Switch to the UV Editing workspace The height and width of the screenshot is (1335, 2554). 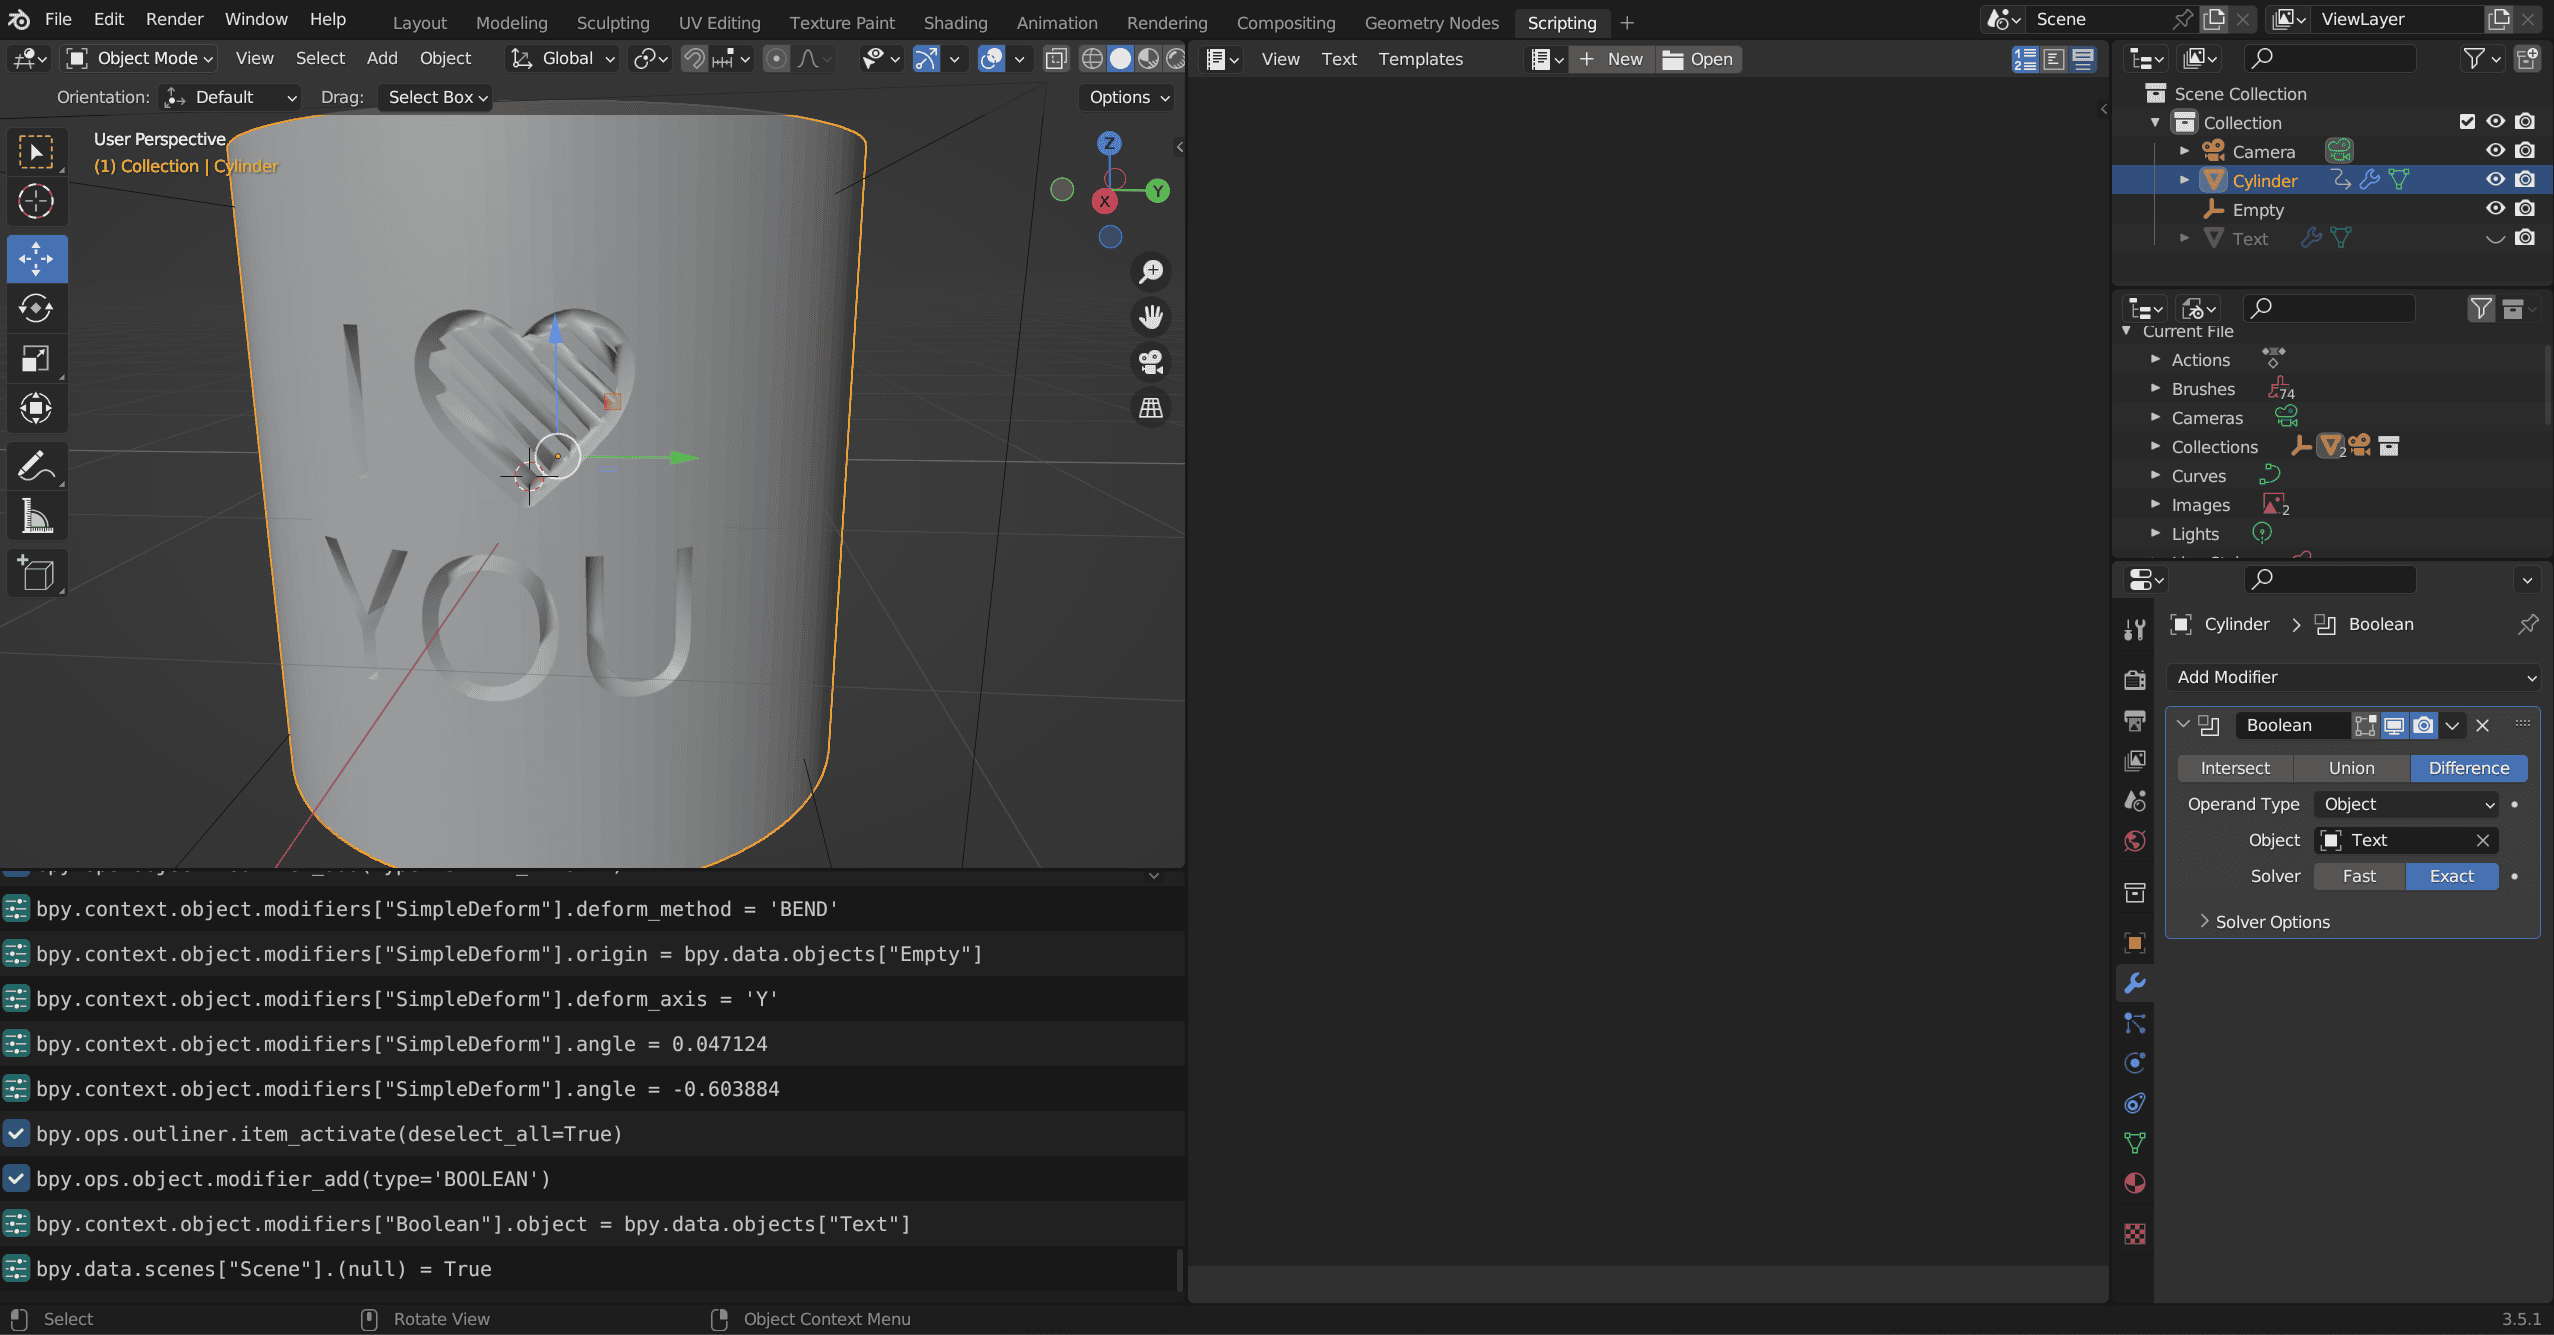click(719, 22)
